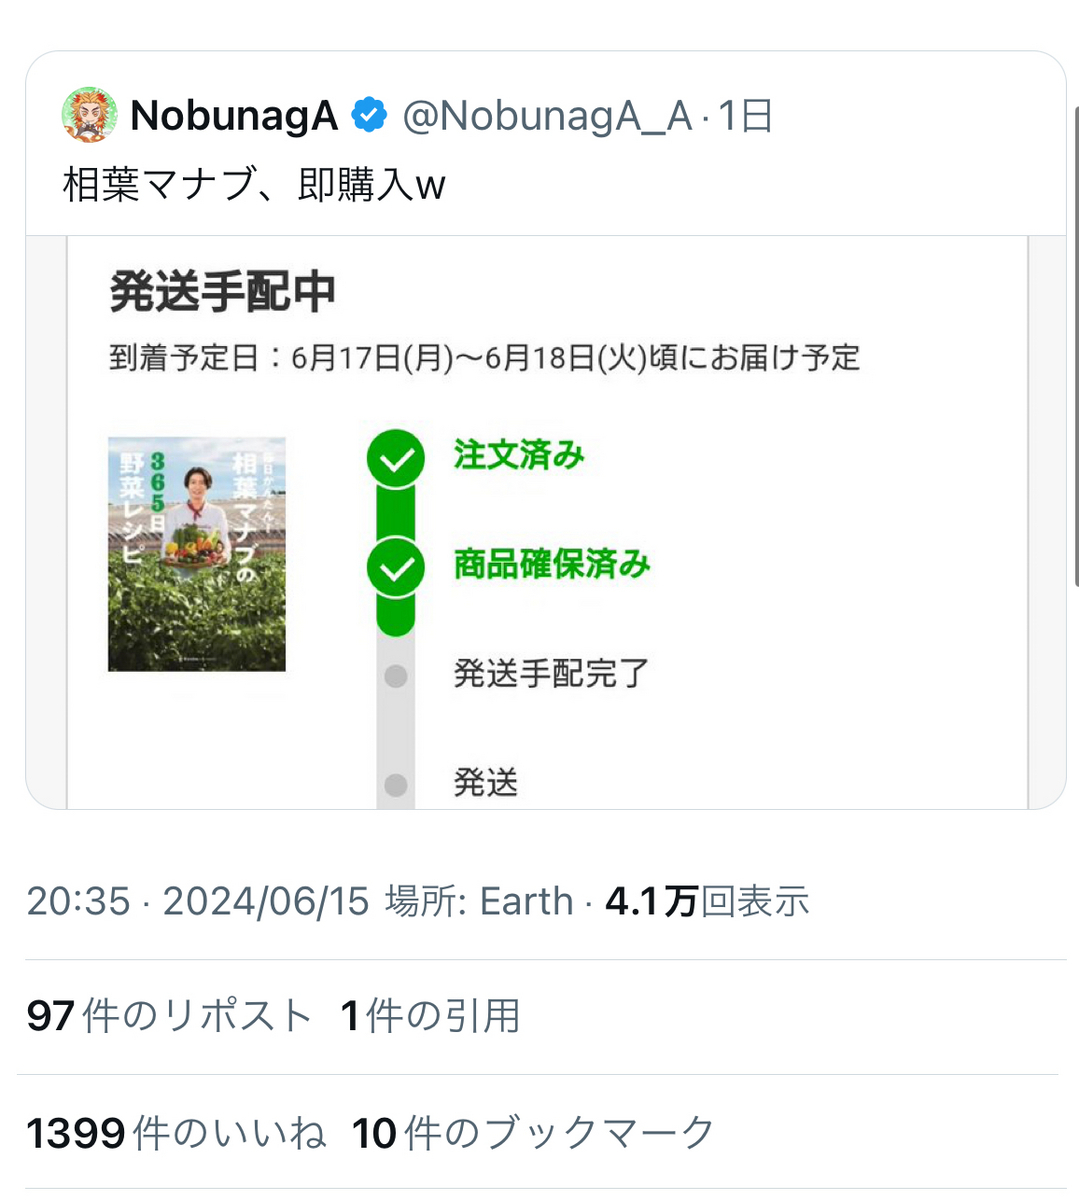Click the blue verified badge

pos(369,116)
